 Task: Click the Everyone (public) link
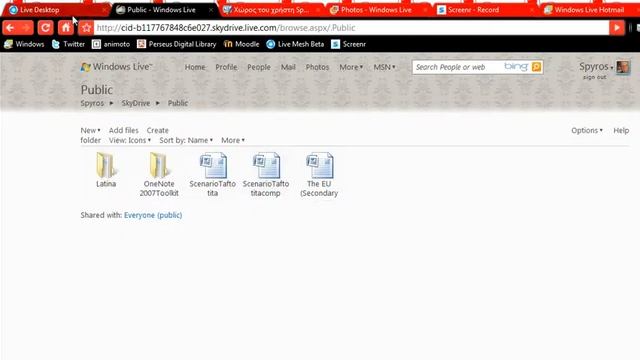pos(153,215)
